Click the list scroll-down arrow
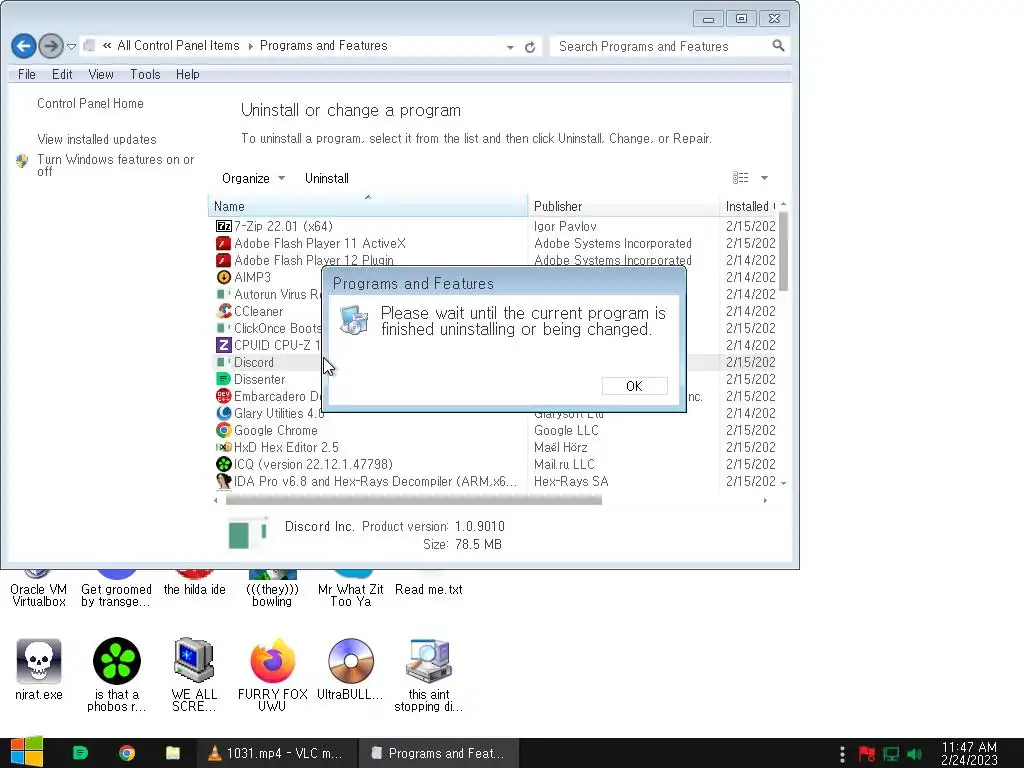This screenshot has height=768, width=1024. (783, 483)
